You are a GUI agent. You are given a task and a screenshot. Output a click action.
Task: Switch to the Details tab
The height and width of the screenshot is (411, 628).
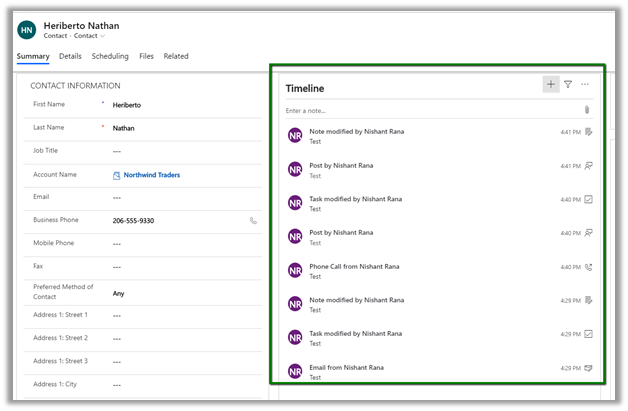coord(70,57)
